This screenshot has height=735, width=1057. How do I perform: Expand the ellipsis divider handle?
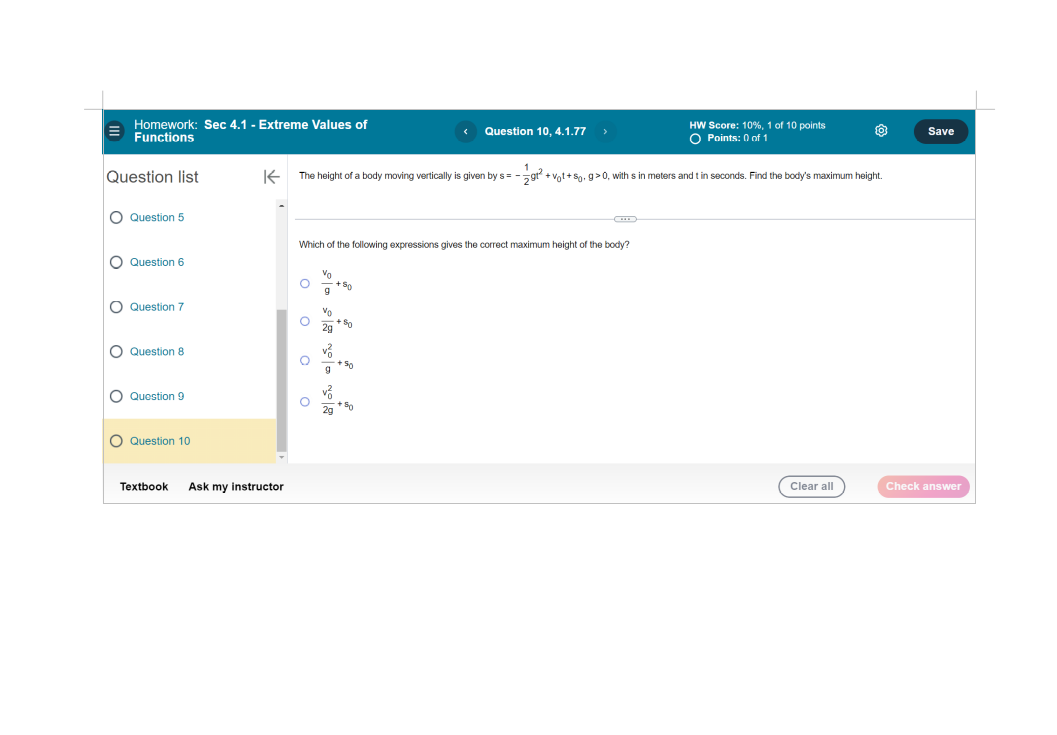(625, 219)
